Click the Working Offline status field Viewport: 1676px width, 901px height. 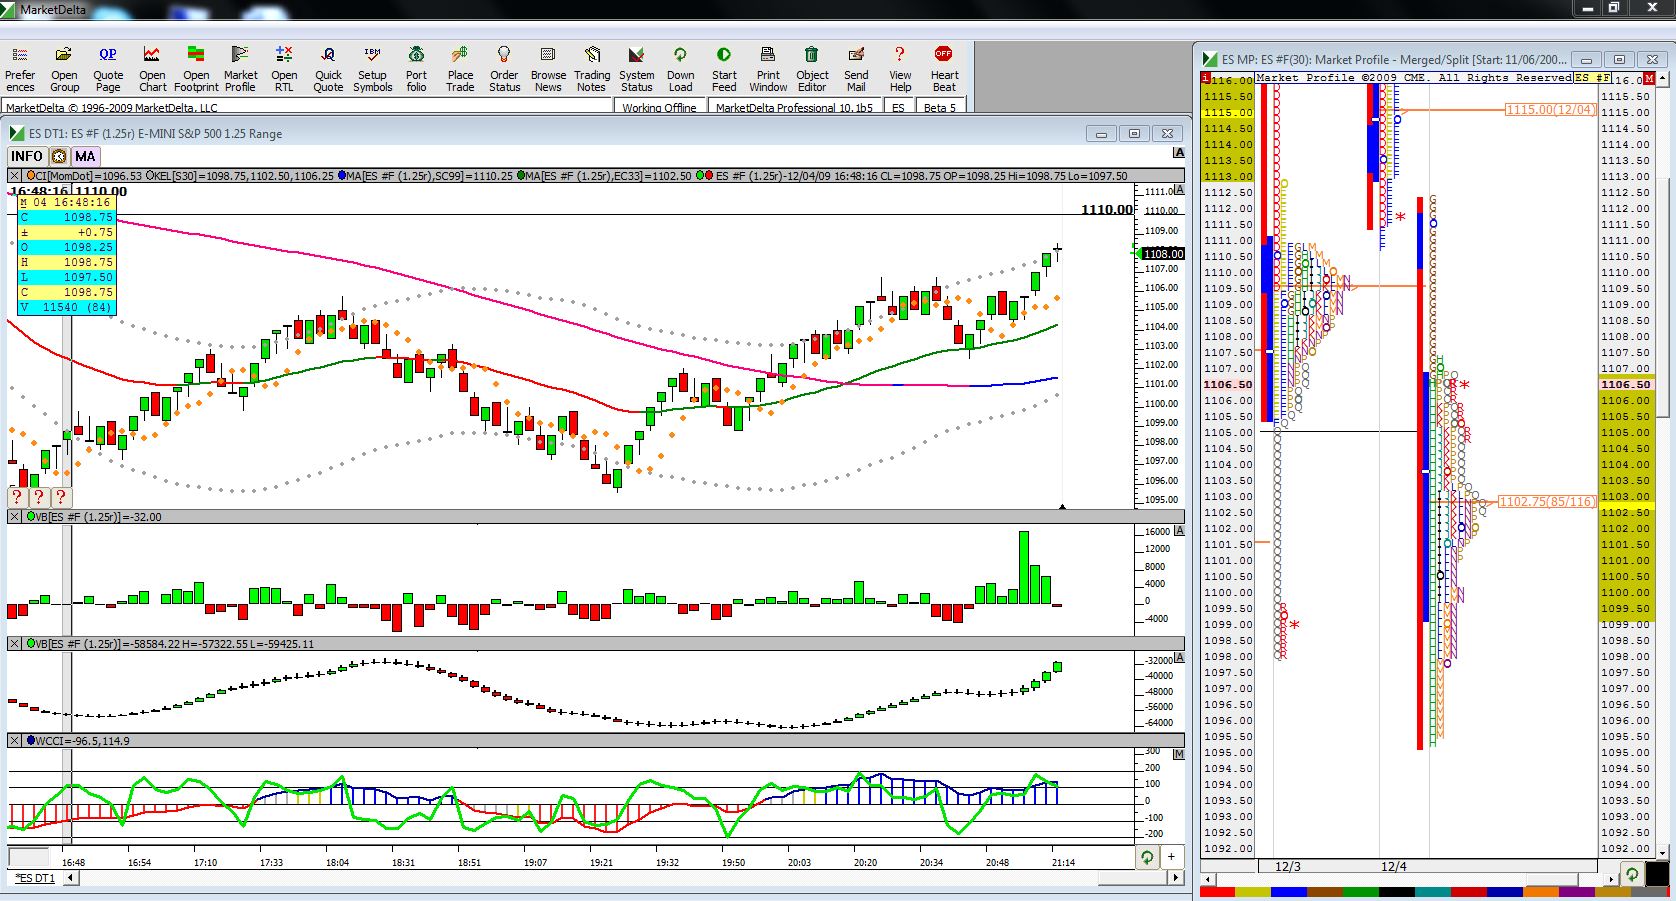660,107
